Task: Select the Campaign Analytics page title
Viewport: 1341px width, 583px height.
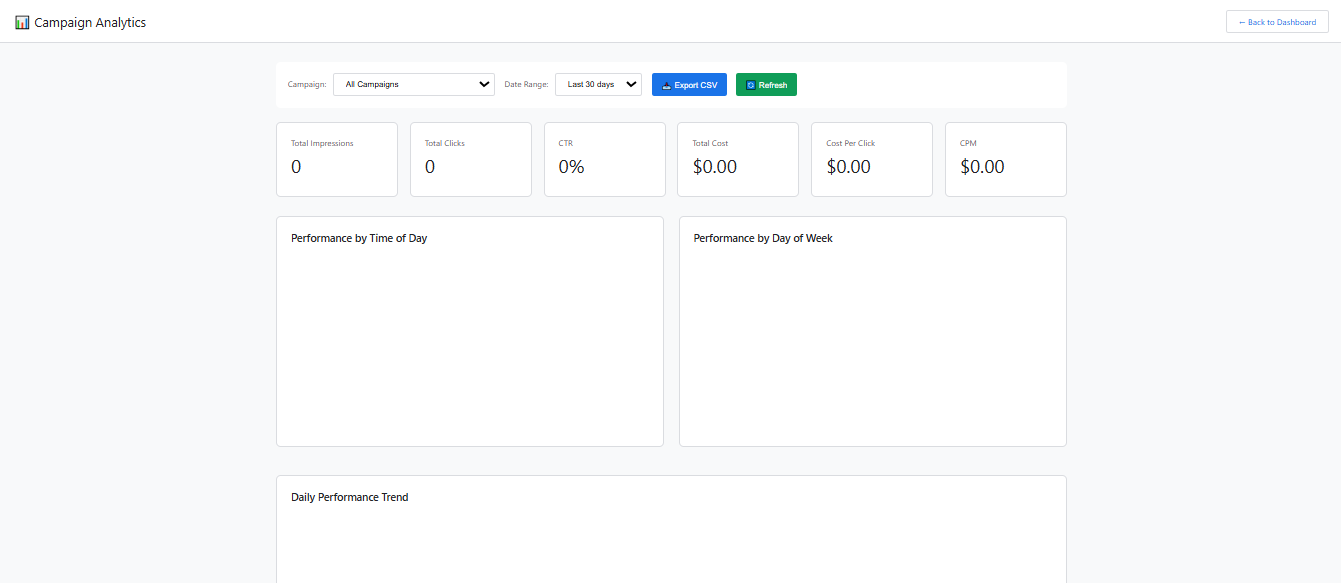Action: click(90, 22)
